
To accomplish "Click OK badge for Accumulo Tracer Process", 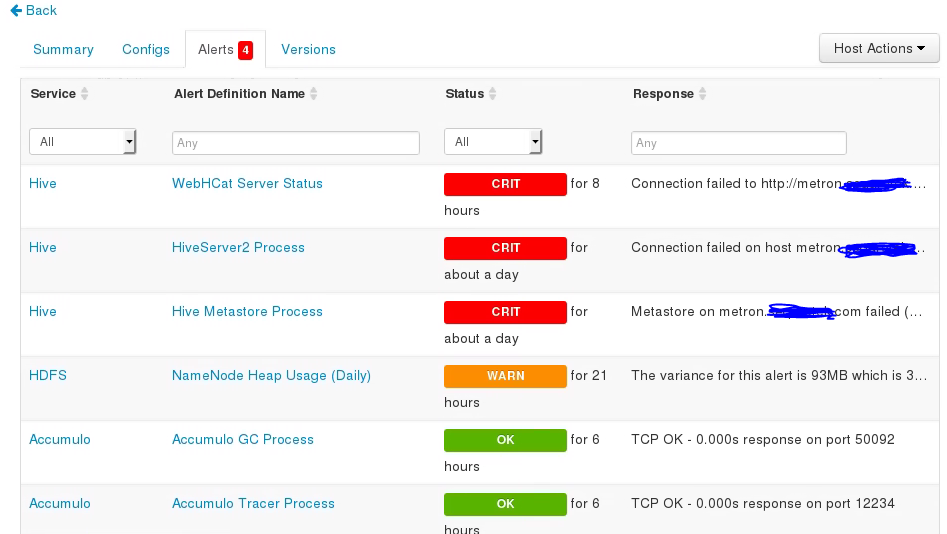I will 506,504.
